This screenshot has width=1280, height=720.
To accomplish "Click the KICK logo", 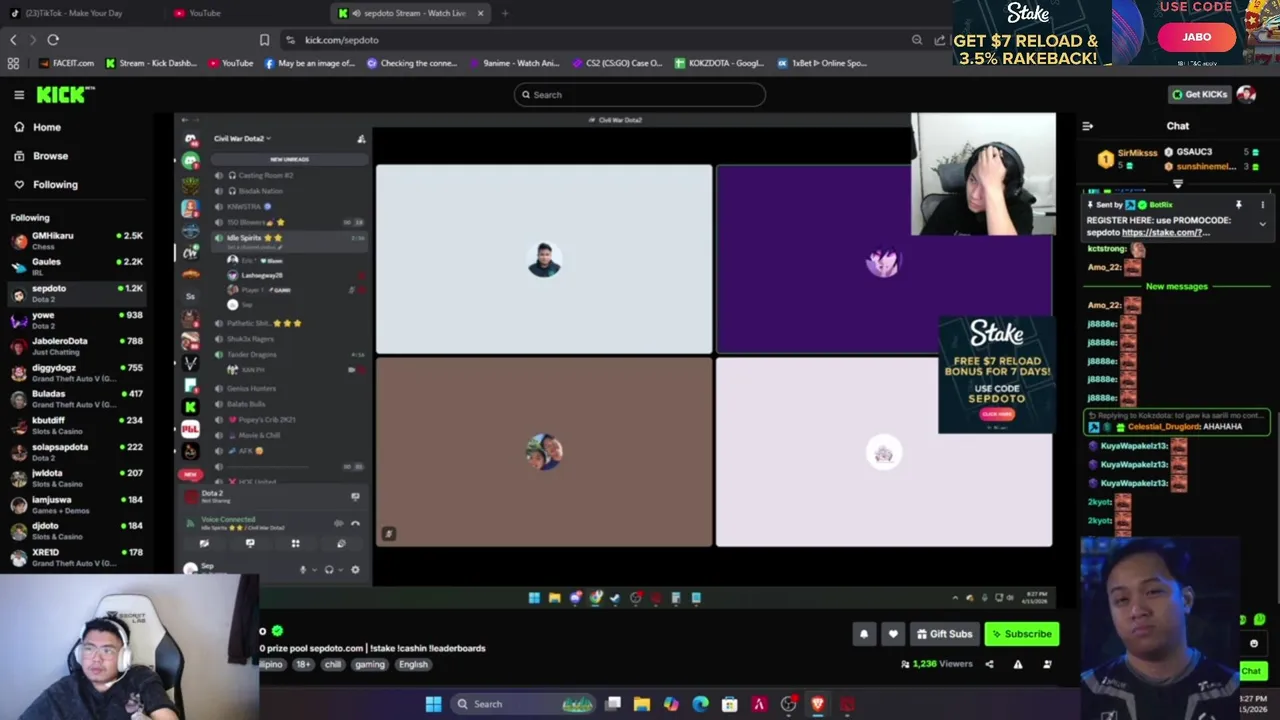I will pyautogui.click(x=65, y=95).
